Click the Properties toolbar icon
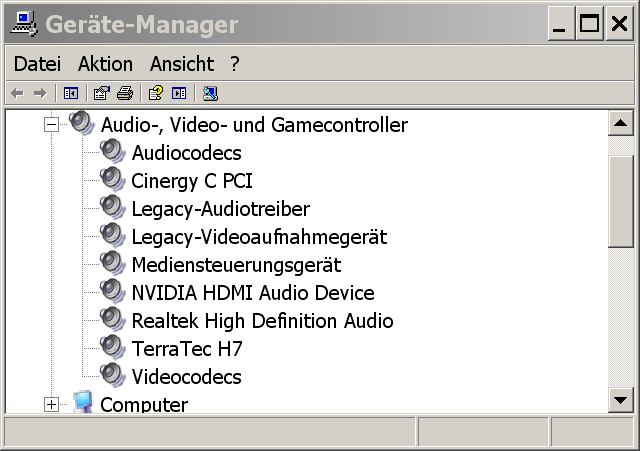The height and width of the screenshot is (451, 640). click(x=101, y=93)
